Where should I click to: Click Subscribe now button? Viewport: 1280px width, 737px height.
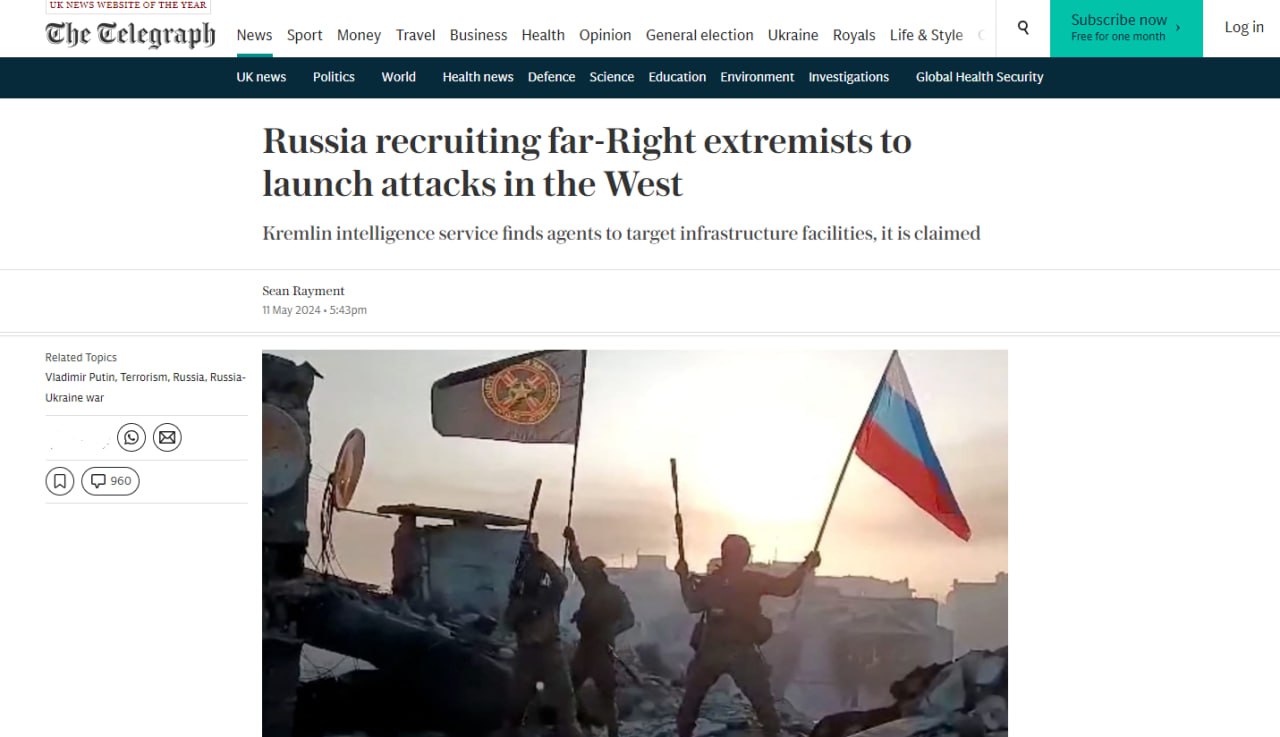1126,28
